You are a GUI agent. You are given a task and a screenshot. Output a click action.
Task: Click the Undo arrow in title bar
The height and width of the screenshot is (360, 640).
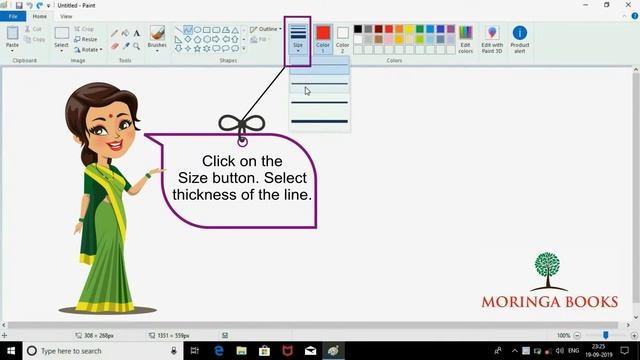point(29,5)
